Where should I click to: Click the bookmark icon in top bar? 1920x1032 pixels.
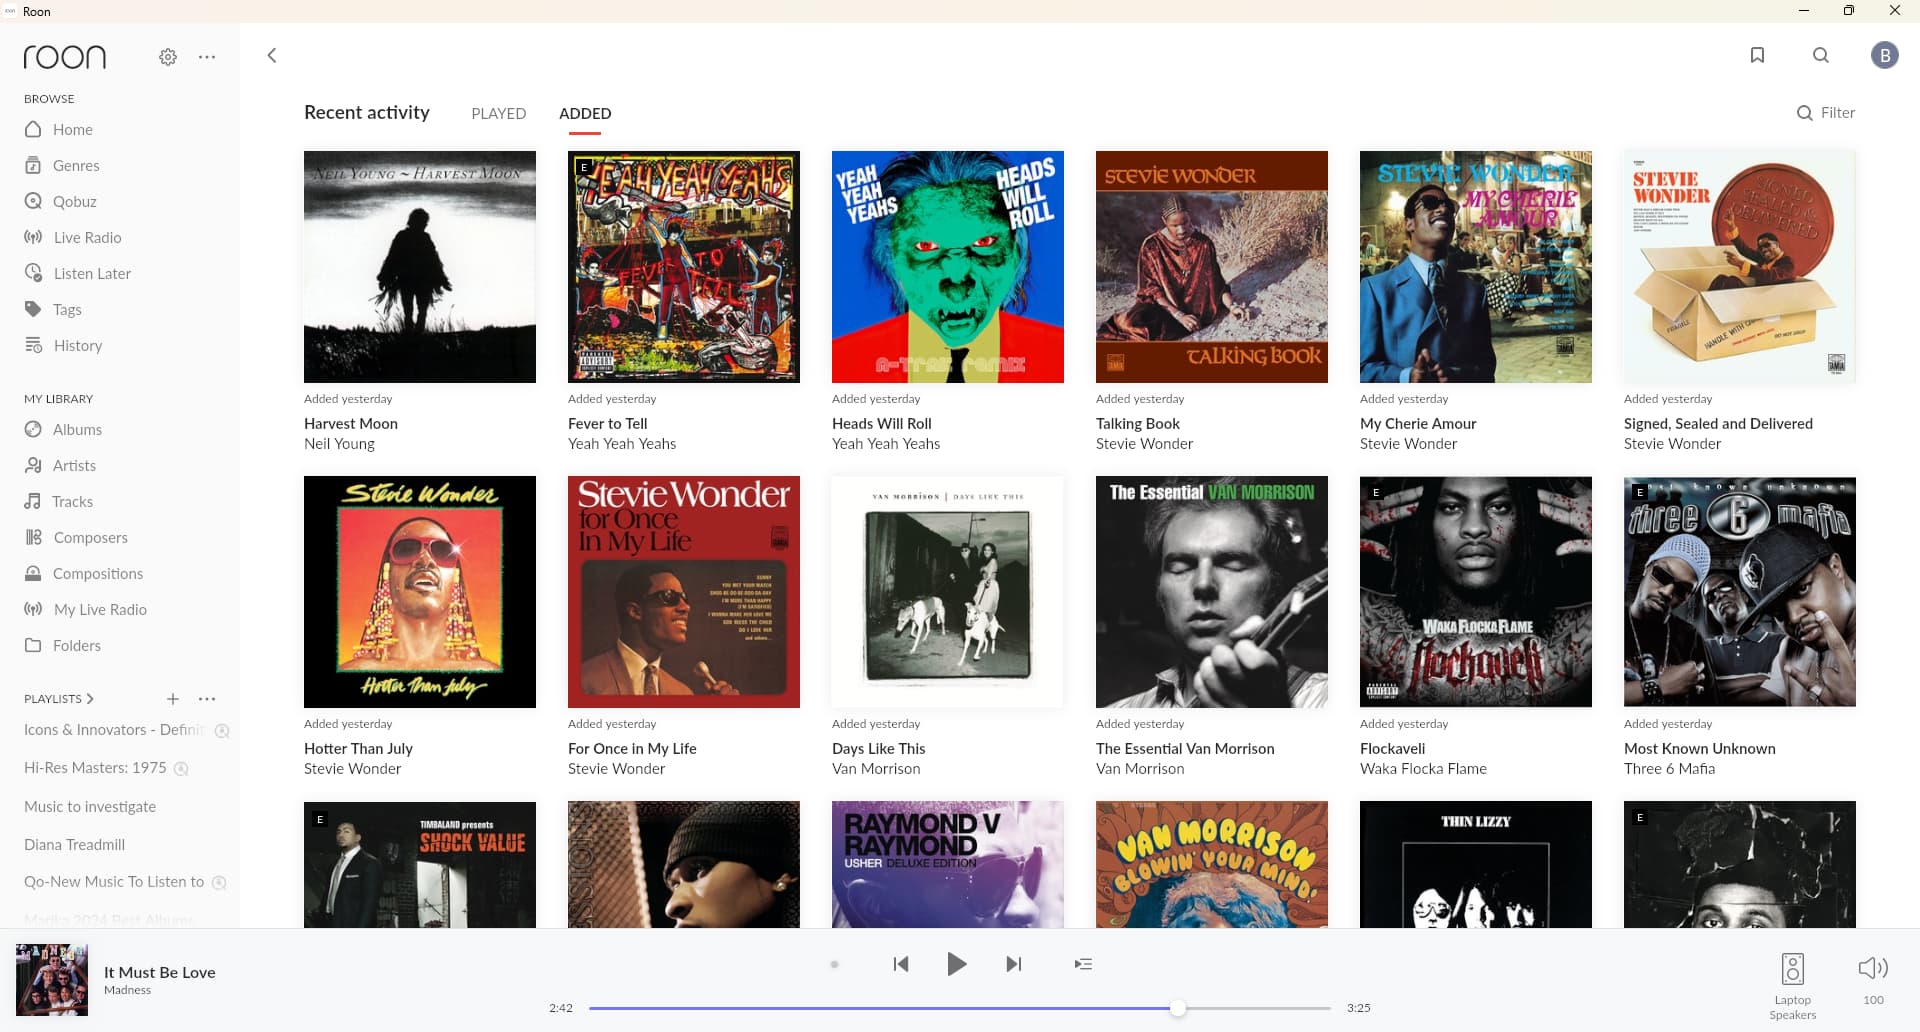1757,55
